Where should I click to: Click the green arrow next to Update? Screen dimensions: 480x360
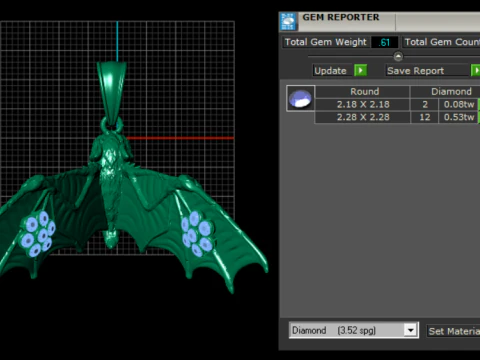coord(360,71)
